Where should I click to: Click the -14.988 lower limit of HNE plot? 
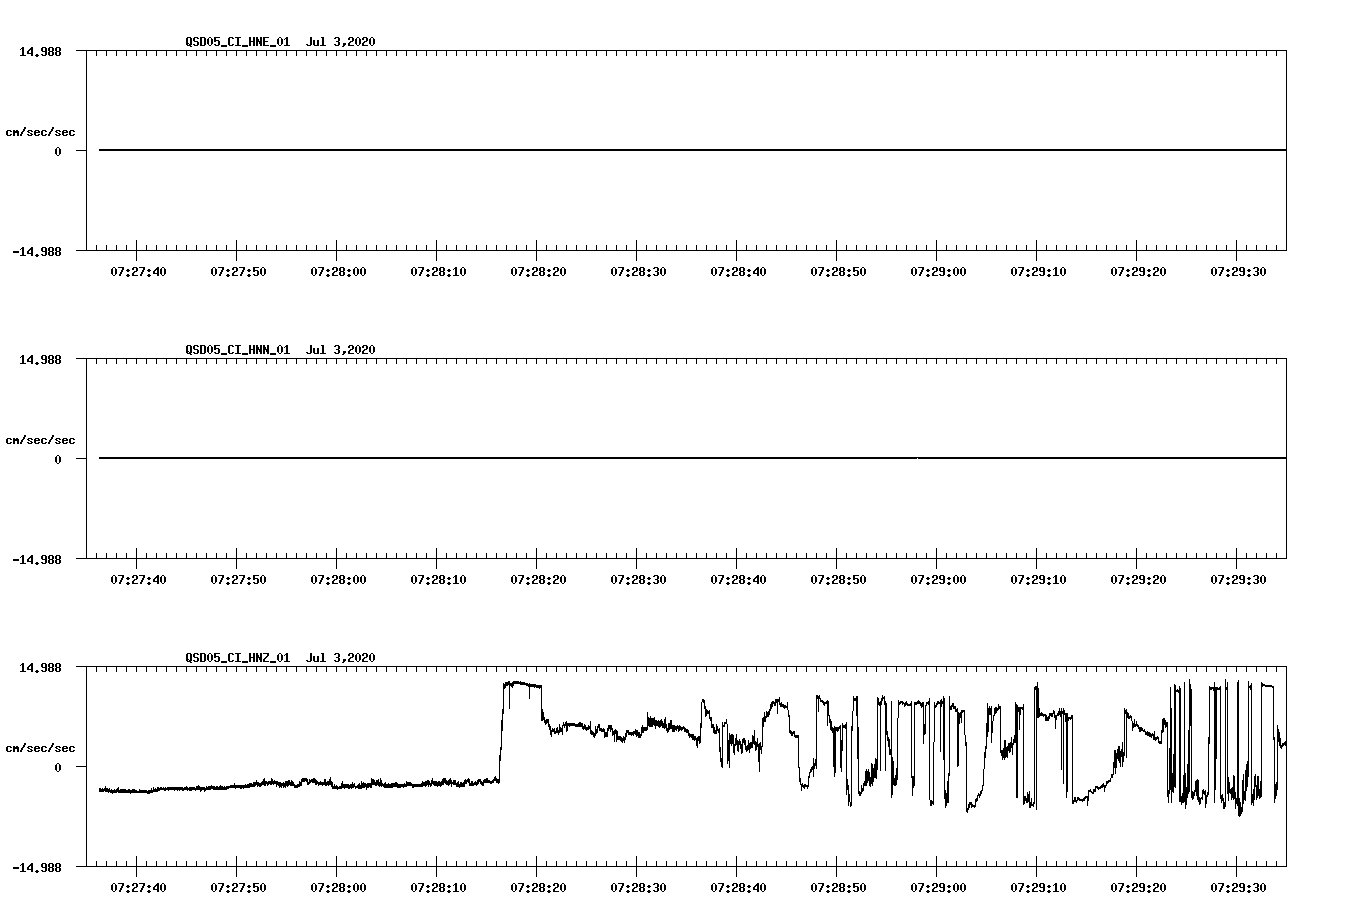36,251
